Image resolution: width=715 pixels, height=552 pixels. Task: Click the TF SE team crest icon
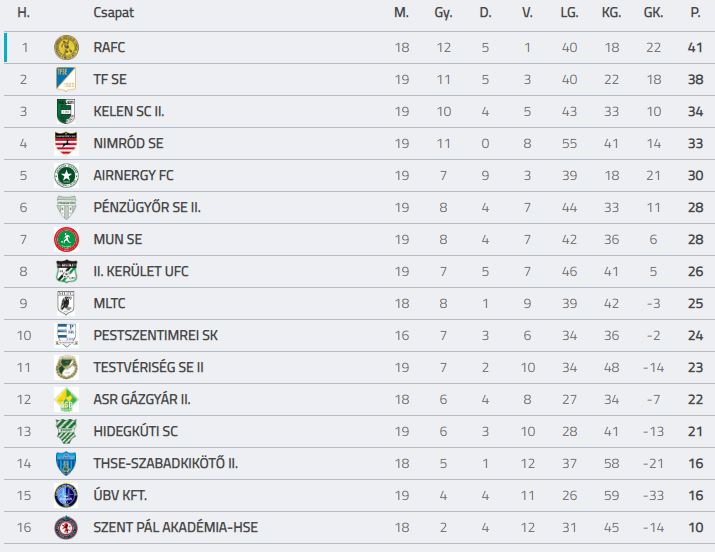click(66, 79)
